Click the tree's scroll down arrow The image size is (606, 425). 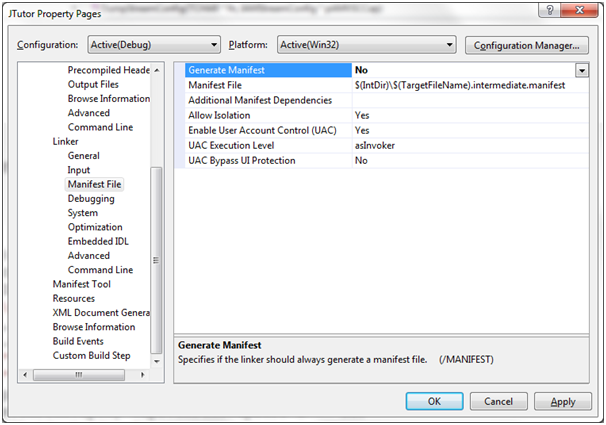coord(157,362)
